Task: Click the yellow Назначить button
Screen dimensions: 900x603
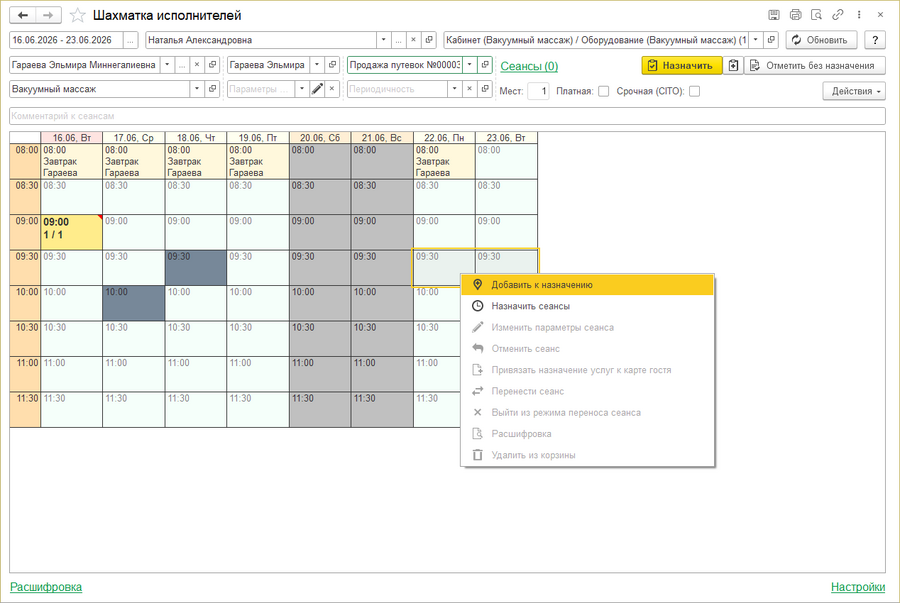Action: click(681, 65)
